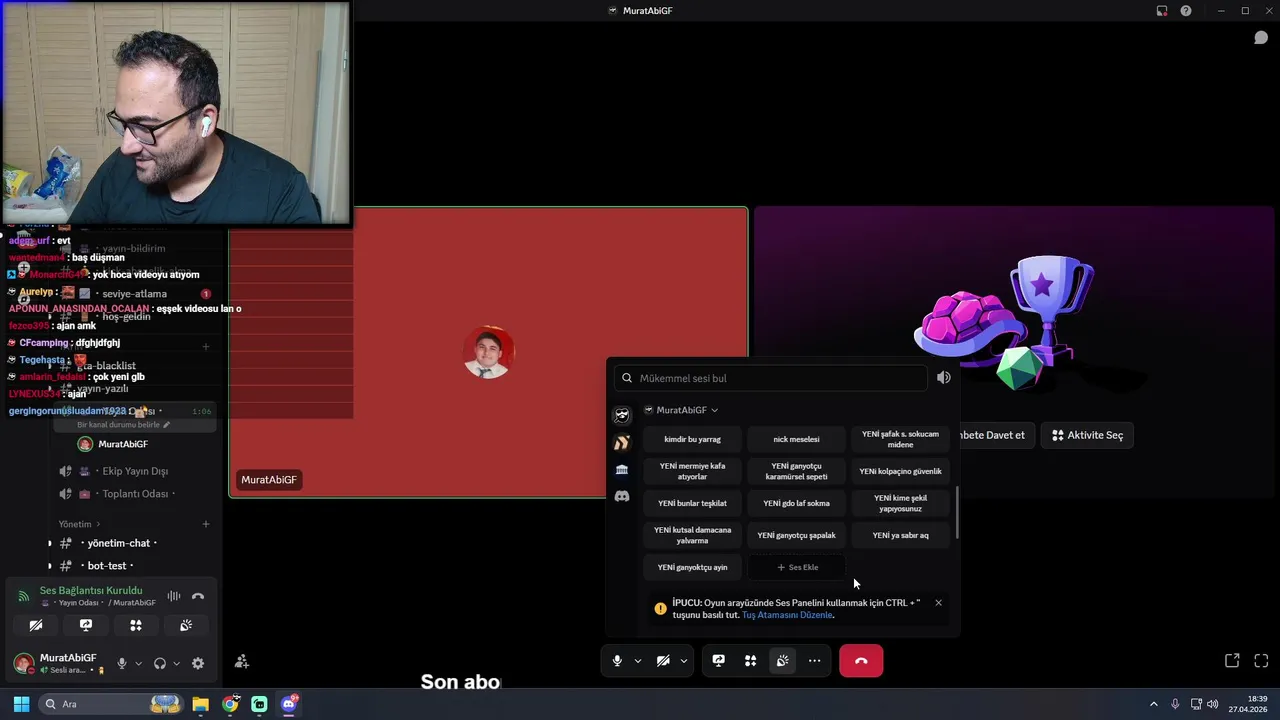Viewport: 1280px width, 720px height.
Task: Click the soundboard volume speaker icon
Action: (x=943, y=378)
